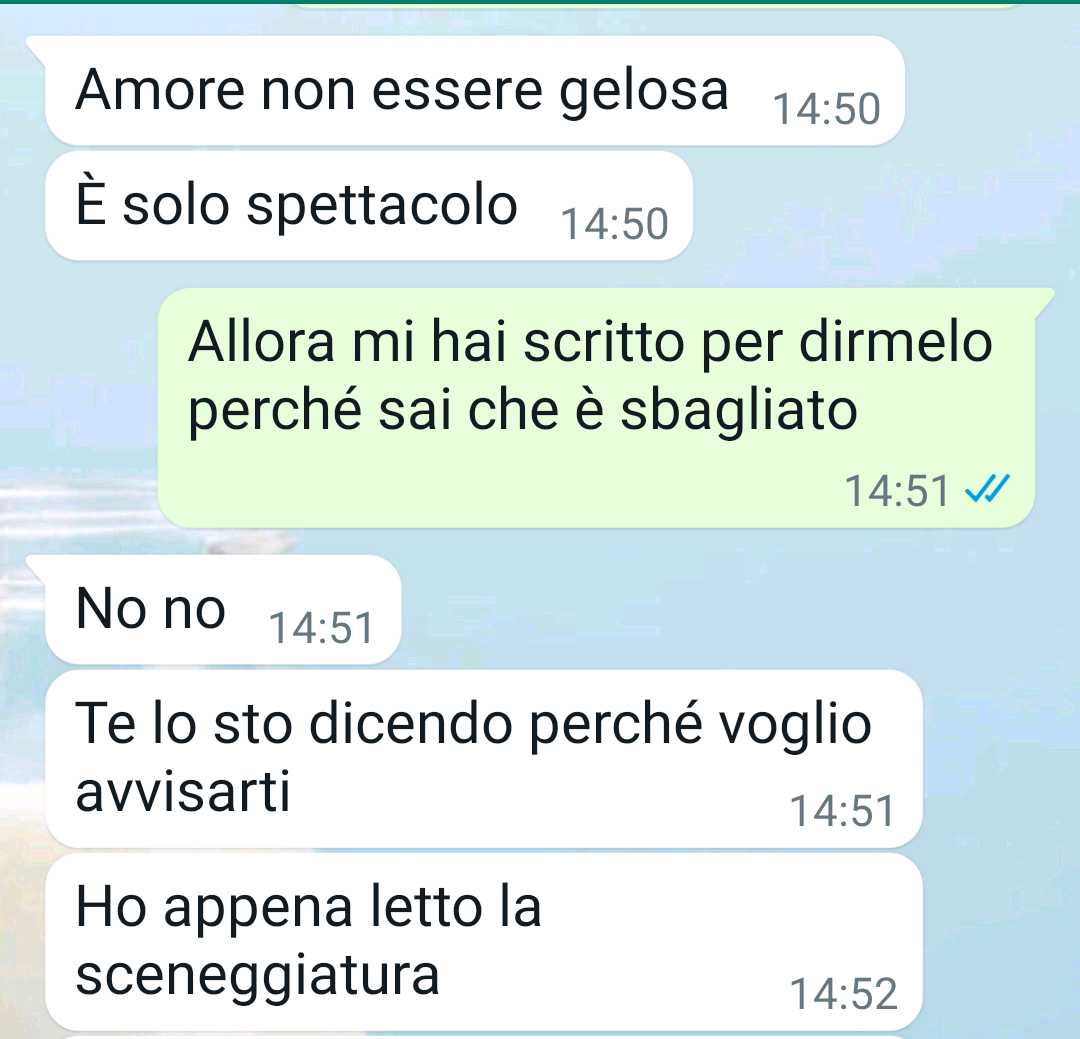This screenshot has height=1039, width=1080.
Task: Click the word "sbagliato" in the green message
Action: (x=739, y=412)
